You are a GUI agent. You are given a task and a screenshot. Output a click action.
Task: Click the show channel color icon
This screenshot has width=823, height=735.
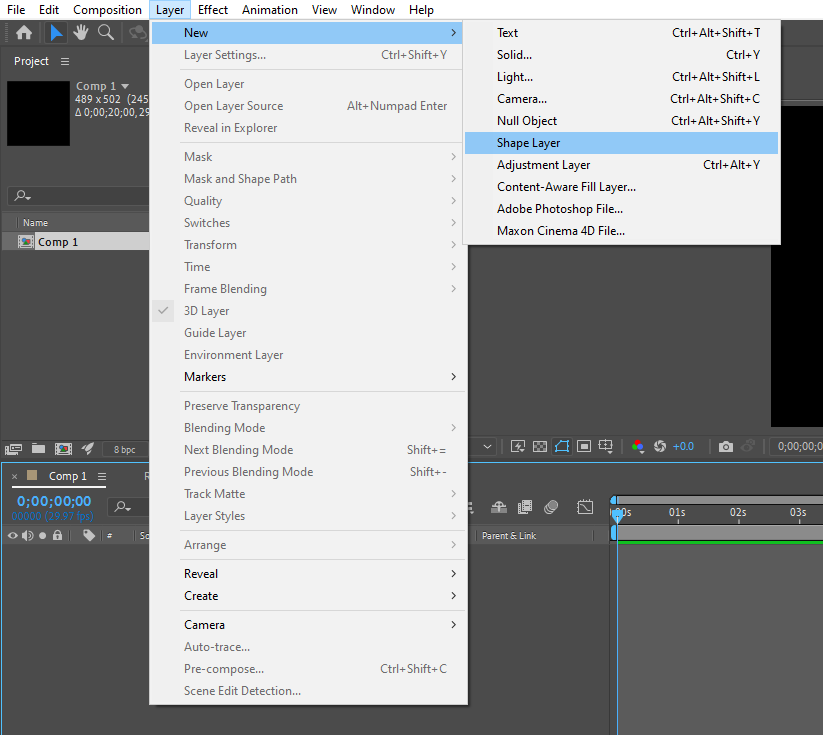[x=637, y=446]
